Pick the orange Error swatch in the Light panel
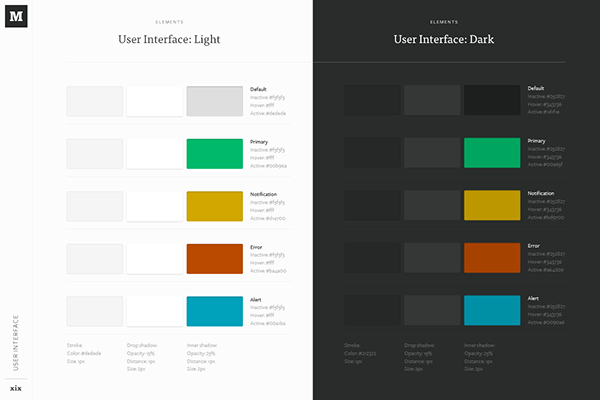 click(215, 257)
